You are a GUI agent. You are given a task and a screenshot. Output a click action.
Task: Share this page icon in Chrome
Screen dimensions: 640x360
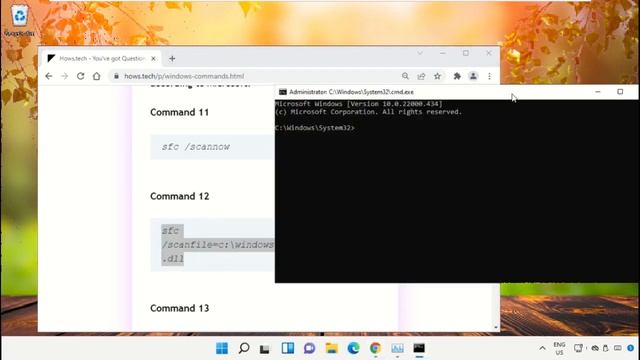421,76
